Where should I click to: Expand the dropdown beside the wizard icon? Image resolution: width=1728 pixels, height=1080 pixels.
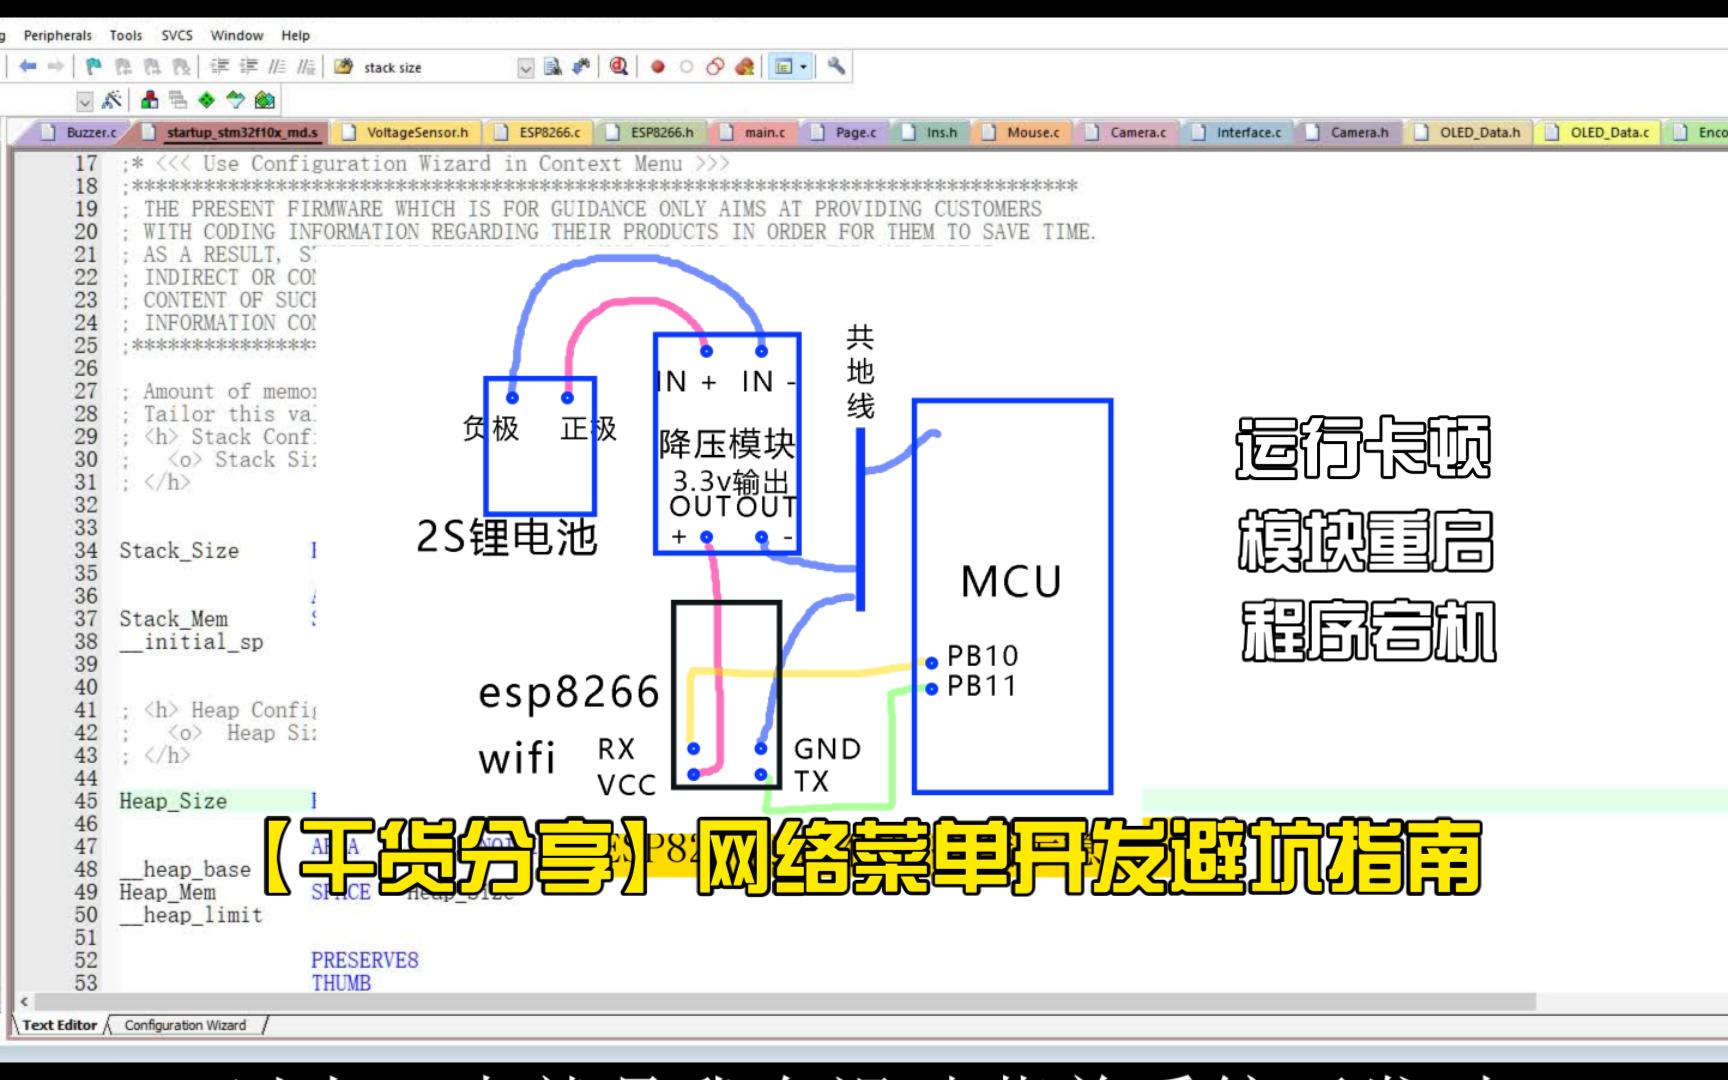click(x=84, y=100)
